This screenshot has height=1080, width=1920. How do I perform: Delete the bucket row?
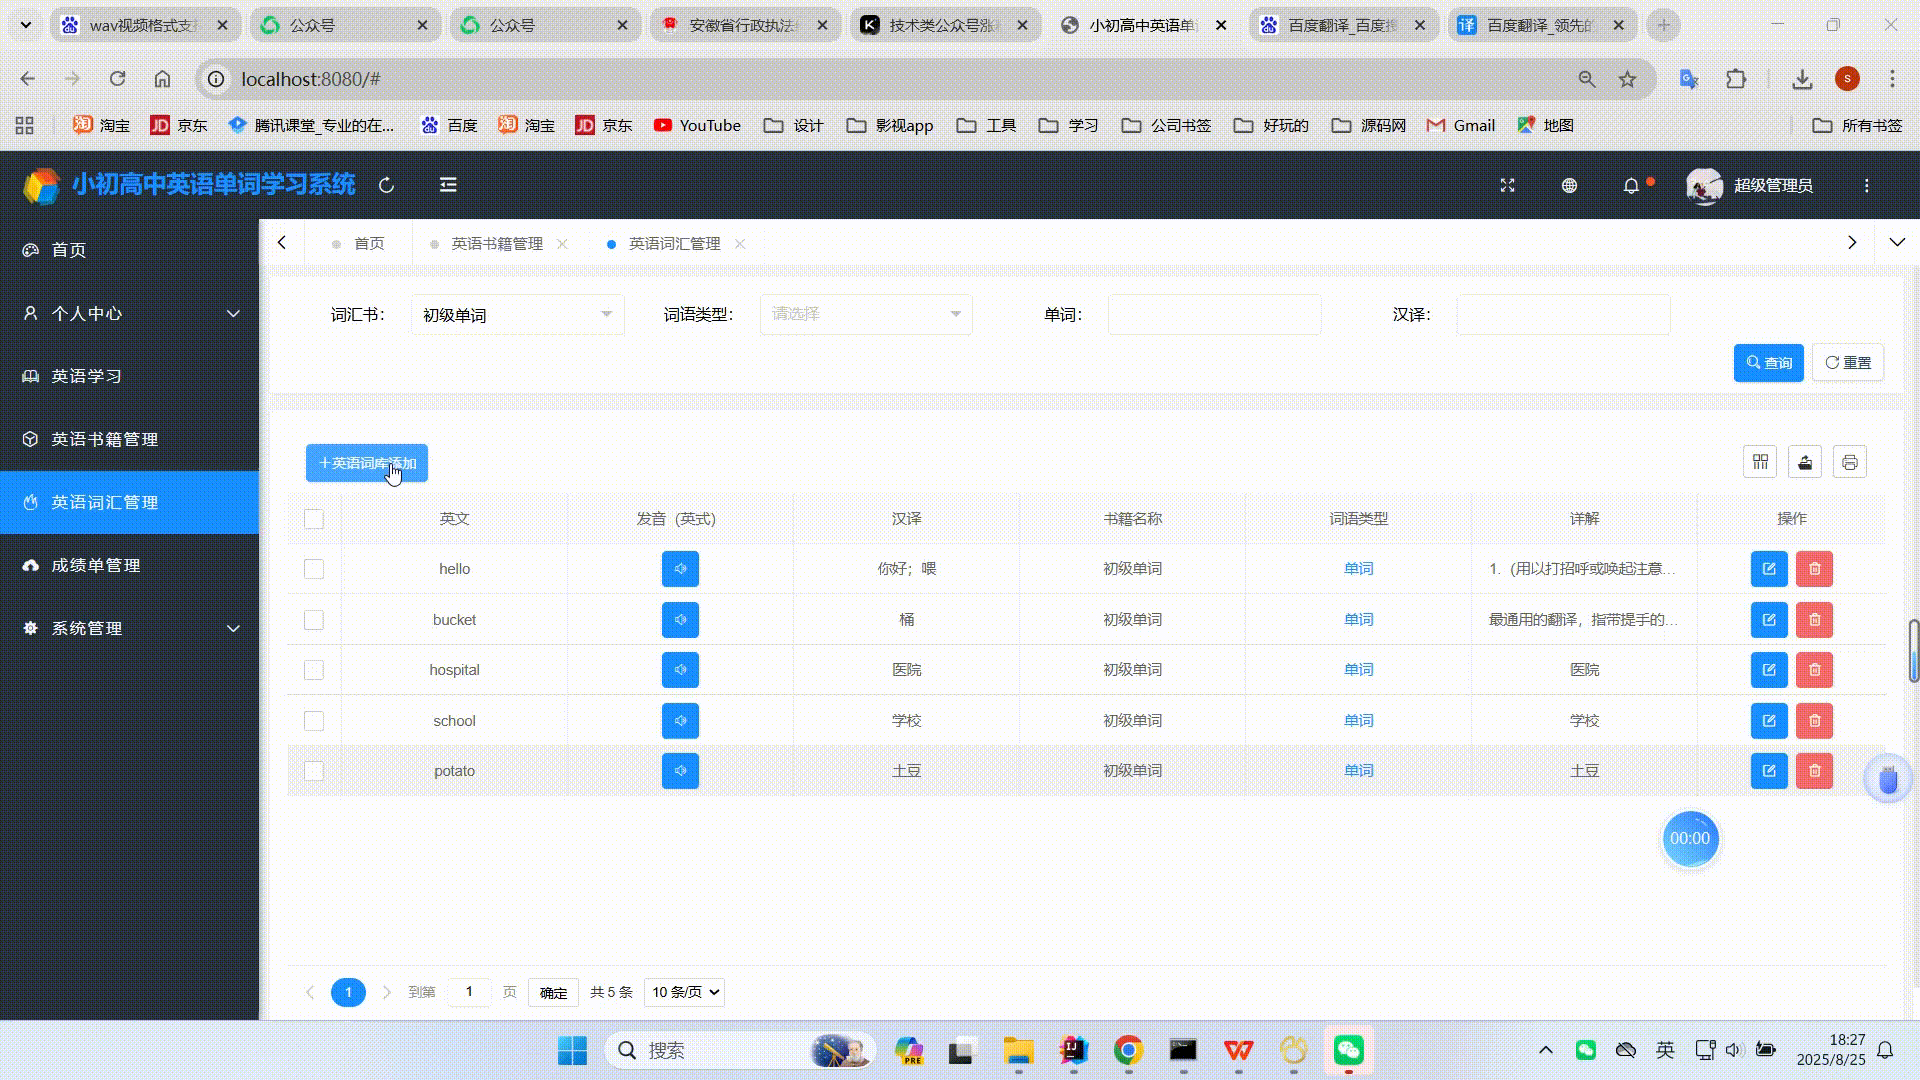pyautogui.click(x=1814, y=620)
